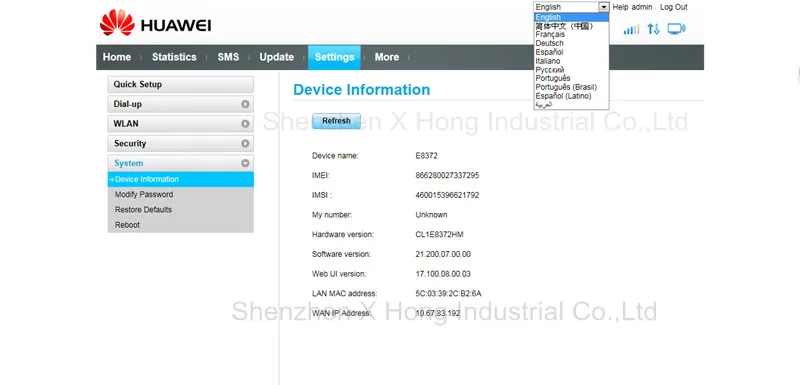Switch to the Update tab
Image resolution: width=800 pixels, height=385 pixels.
(x=277, y=57)
